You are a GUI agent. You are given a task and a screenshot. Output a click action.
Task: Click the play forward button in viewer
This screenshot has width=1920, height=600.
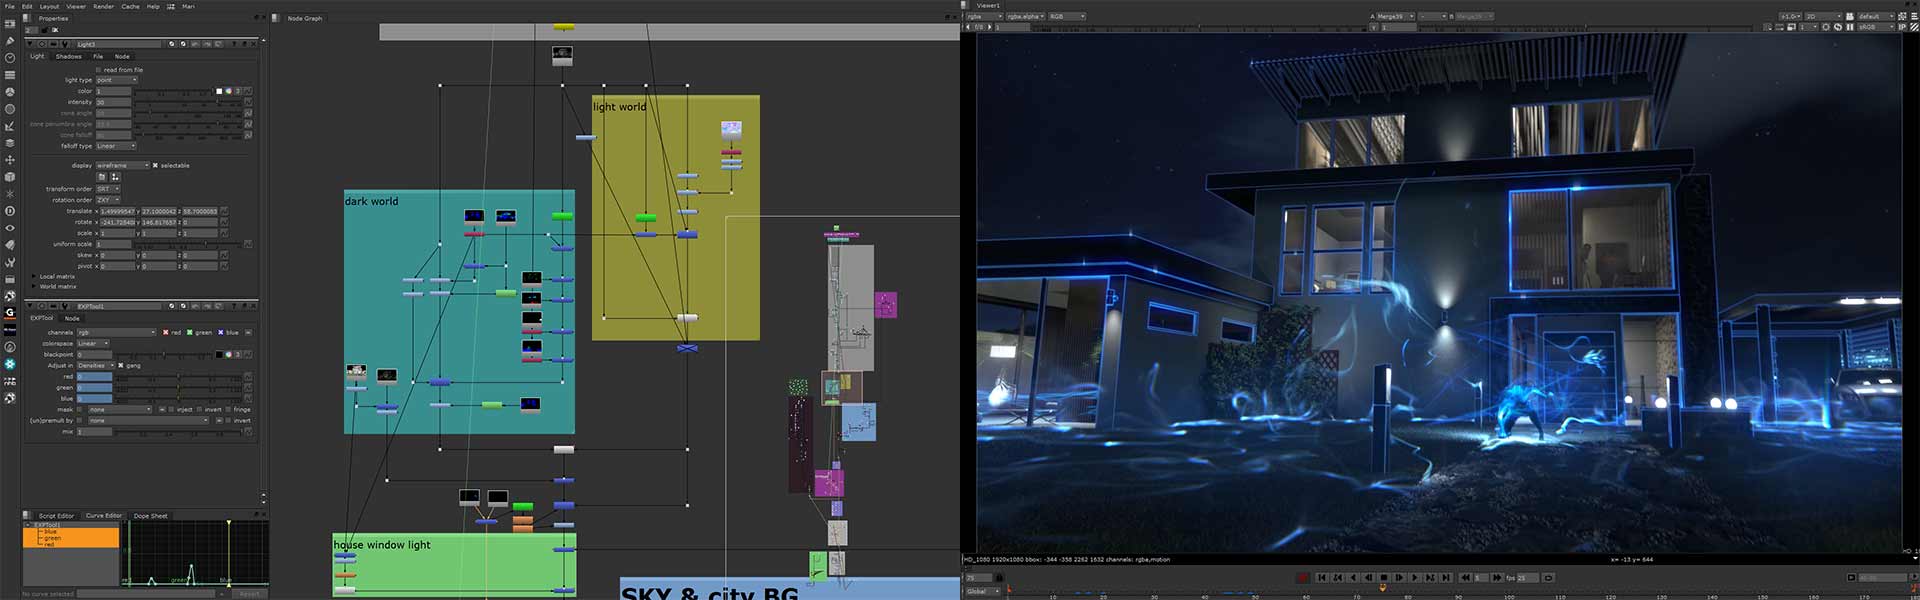coord(1399,578)
